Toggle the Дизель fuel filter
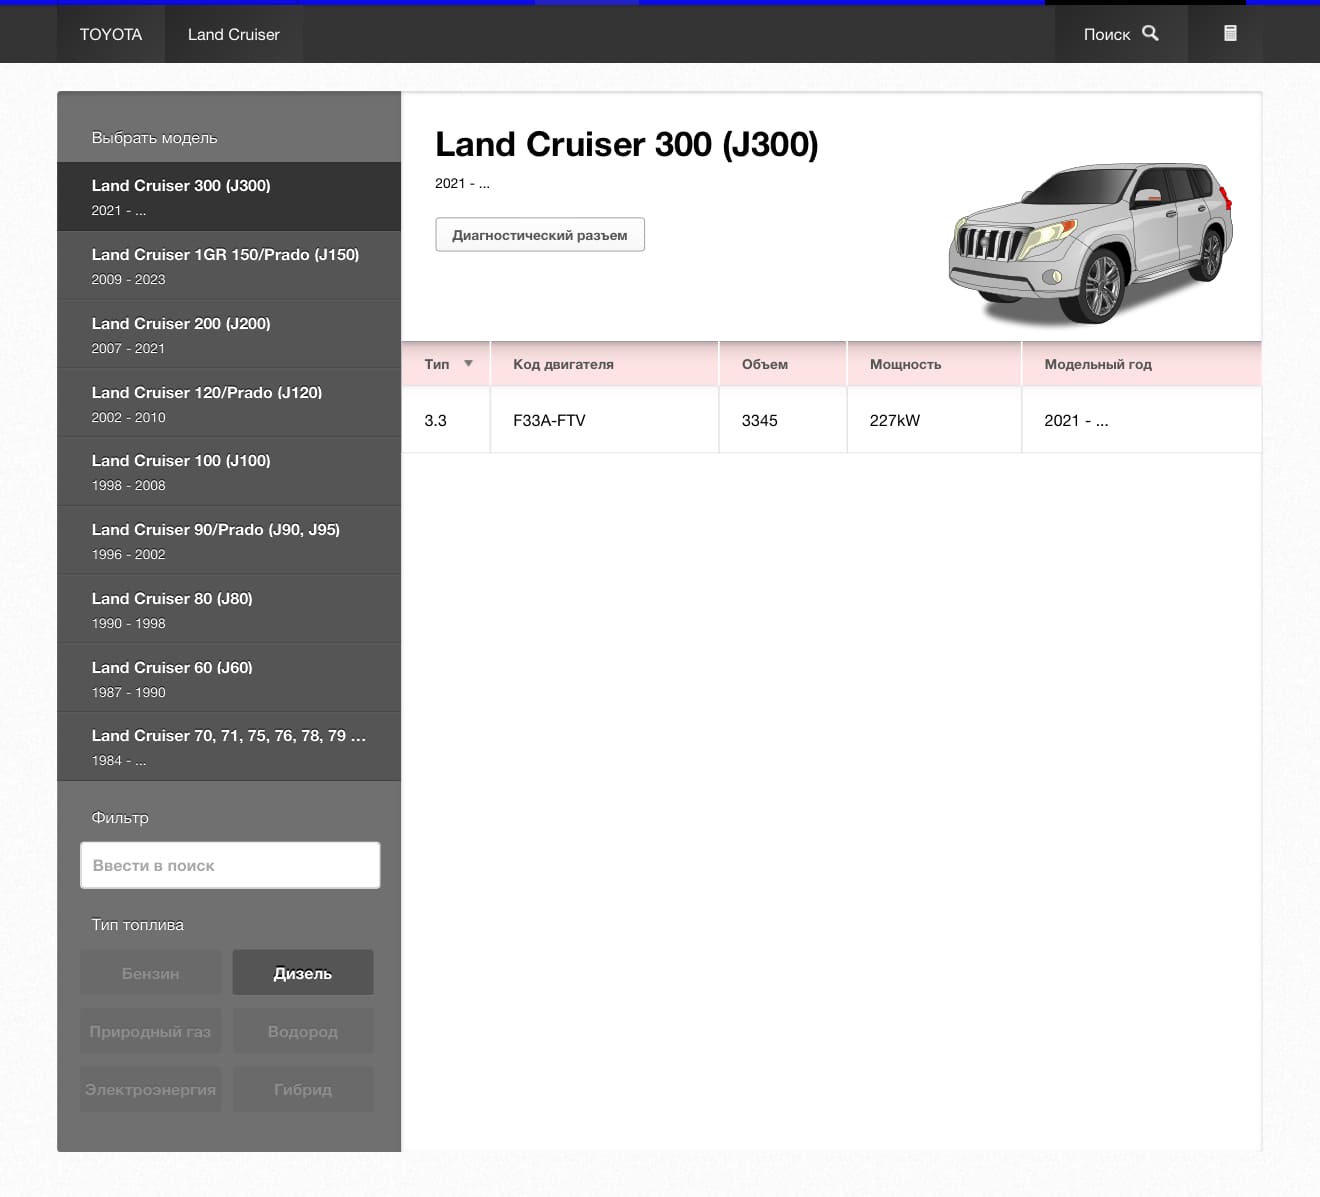Screen dimensions: 1320x1197 (x=303, y=973)
